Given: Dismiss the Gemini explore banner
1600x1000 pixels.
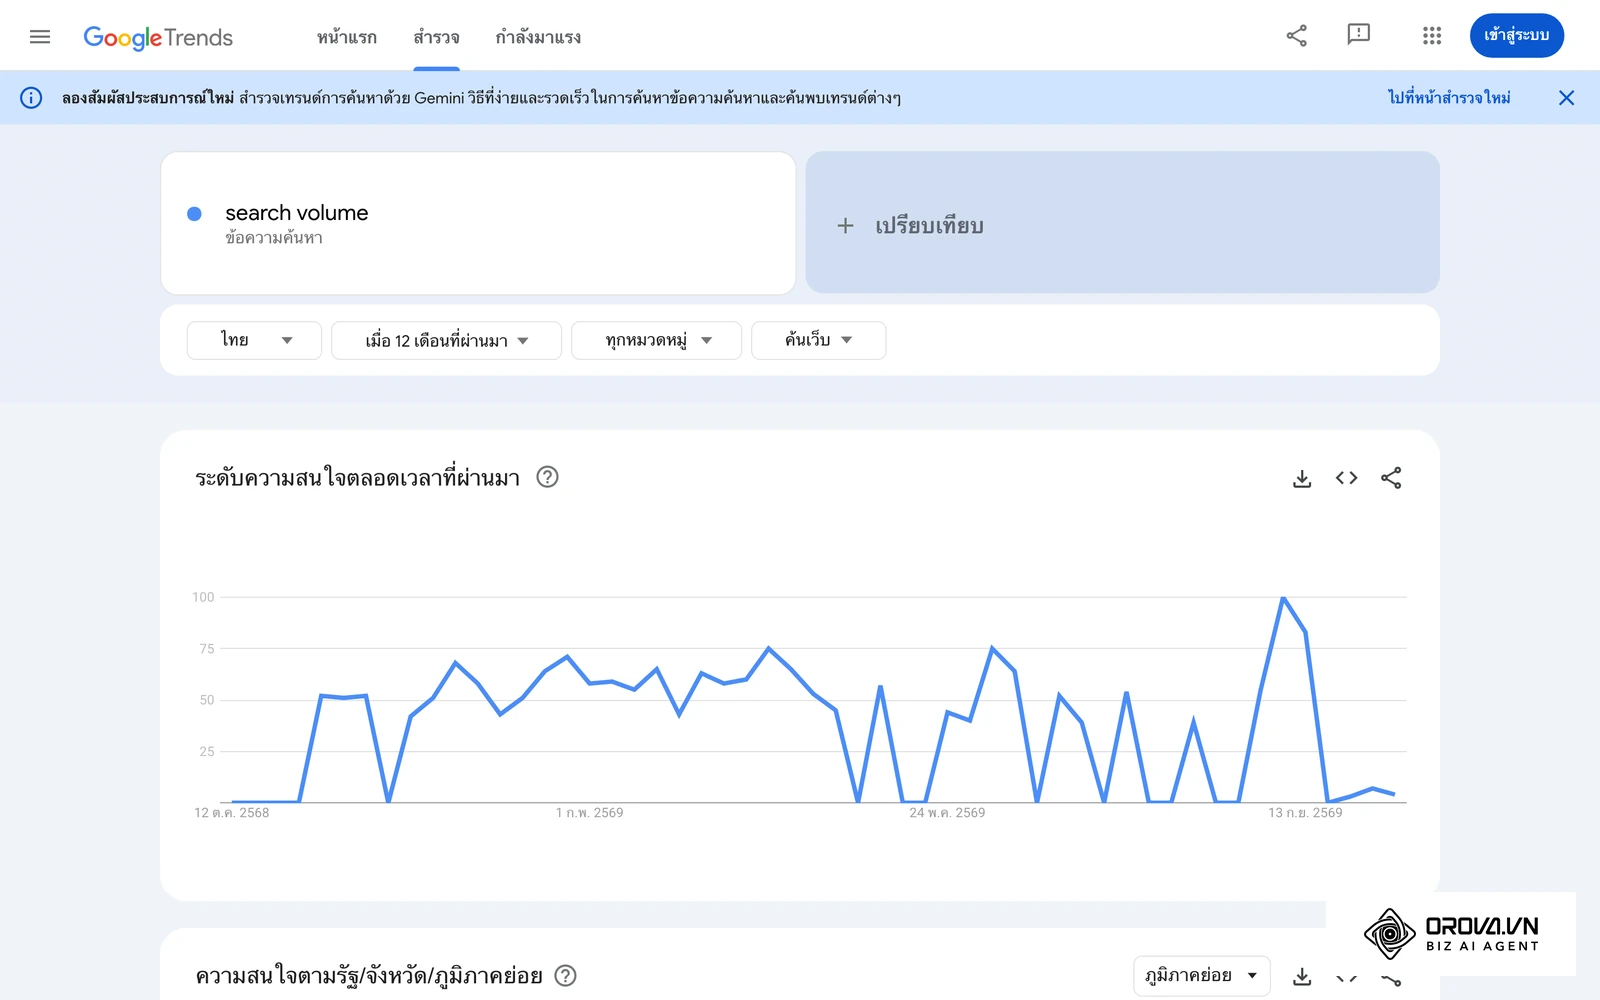Looking at the screenshot, I should click(x=1566, y=98).
